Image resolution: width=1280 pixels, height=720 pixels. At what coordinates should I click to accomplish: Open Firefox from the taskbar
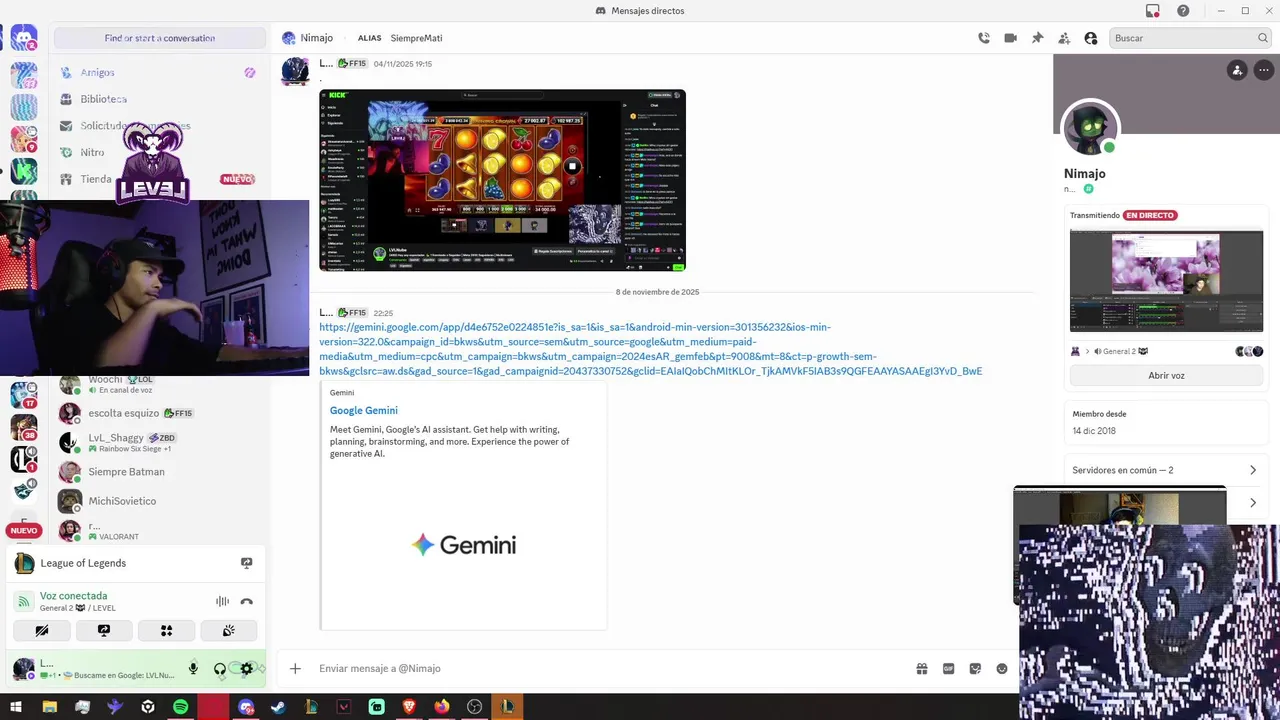point(441,707)
